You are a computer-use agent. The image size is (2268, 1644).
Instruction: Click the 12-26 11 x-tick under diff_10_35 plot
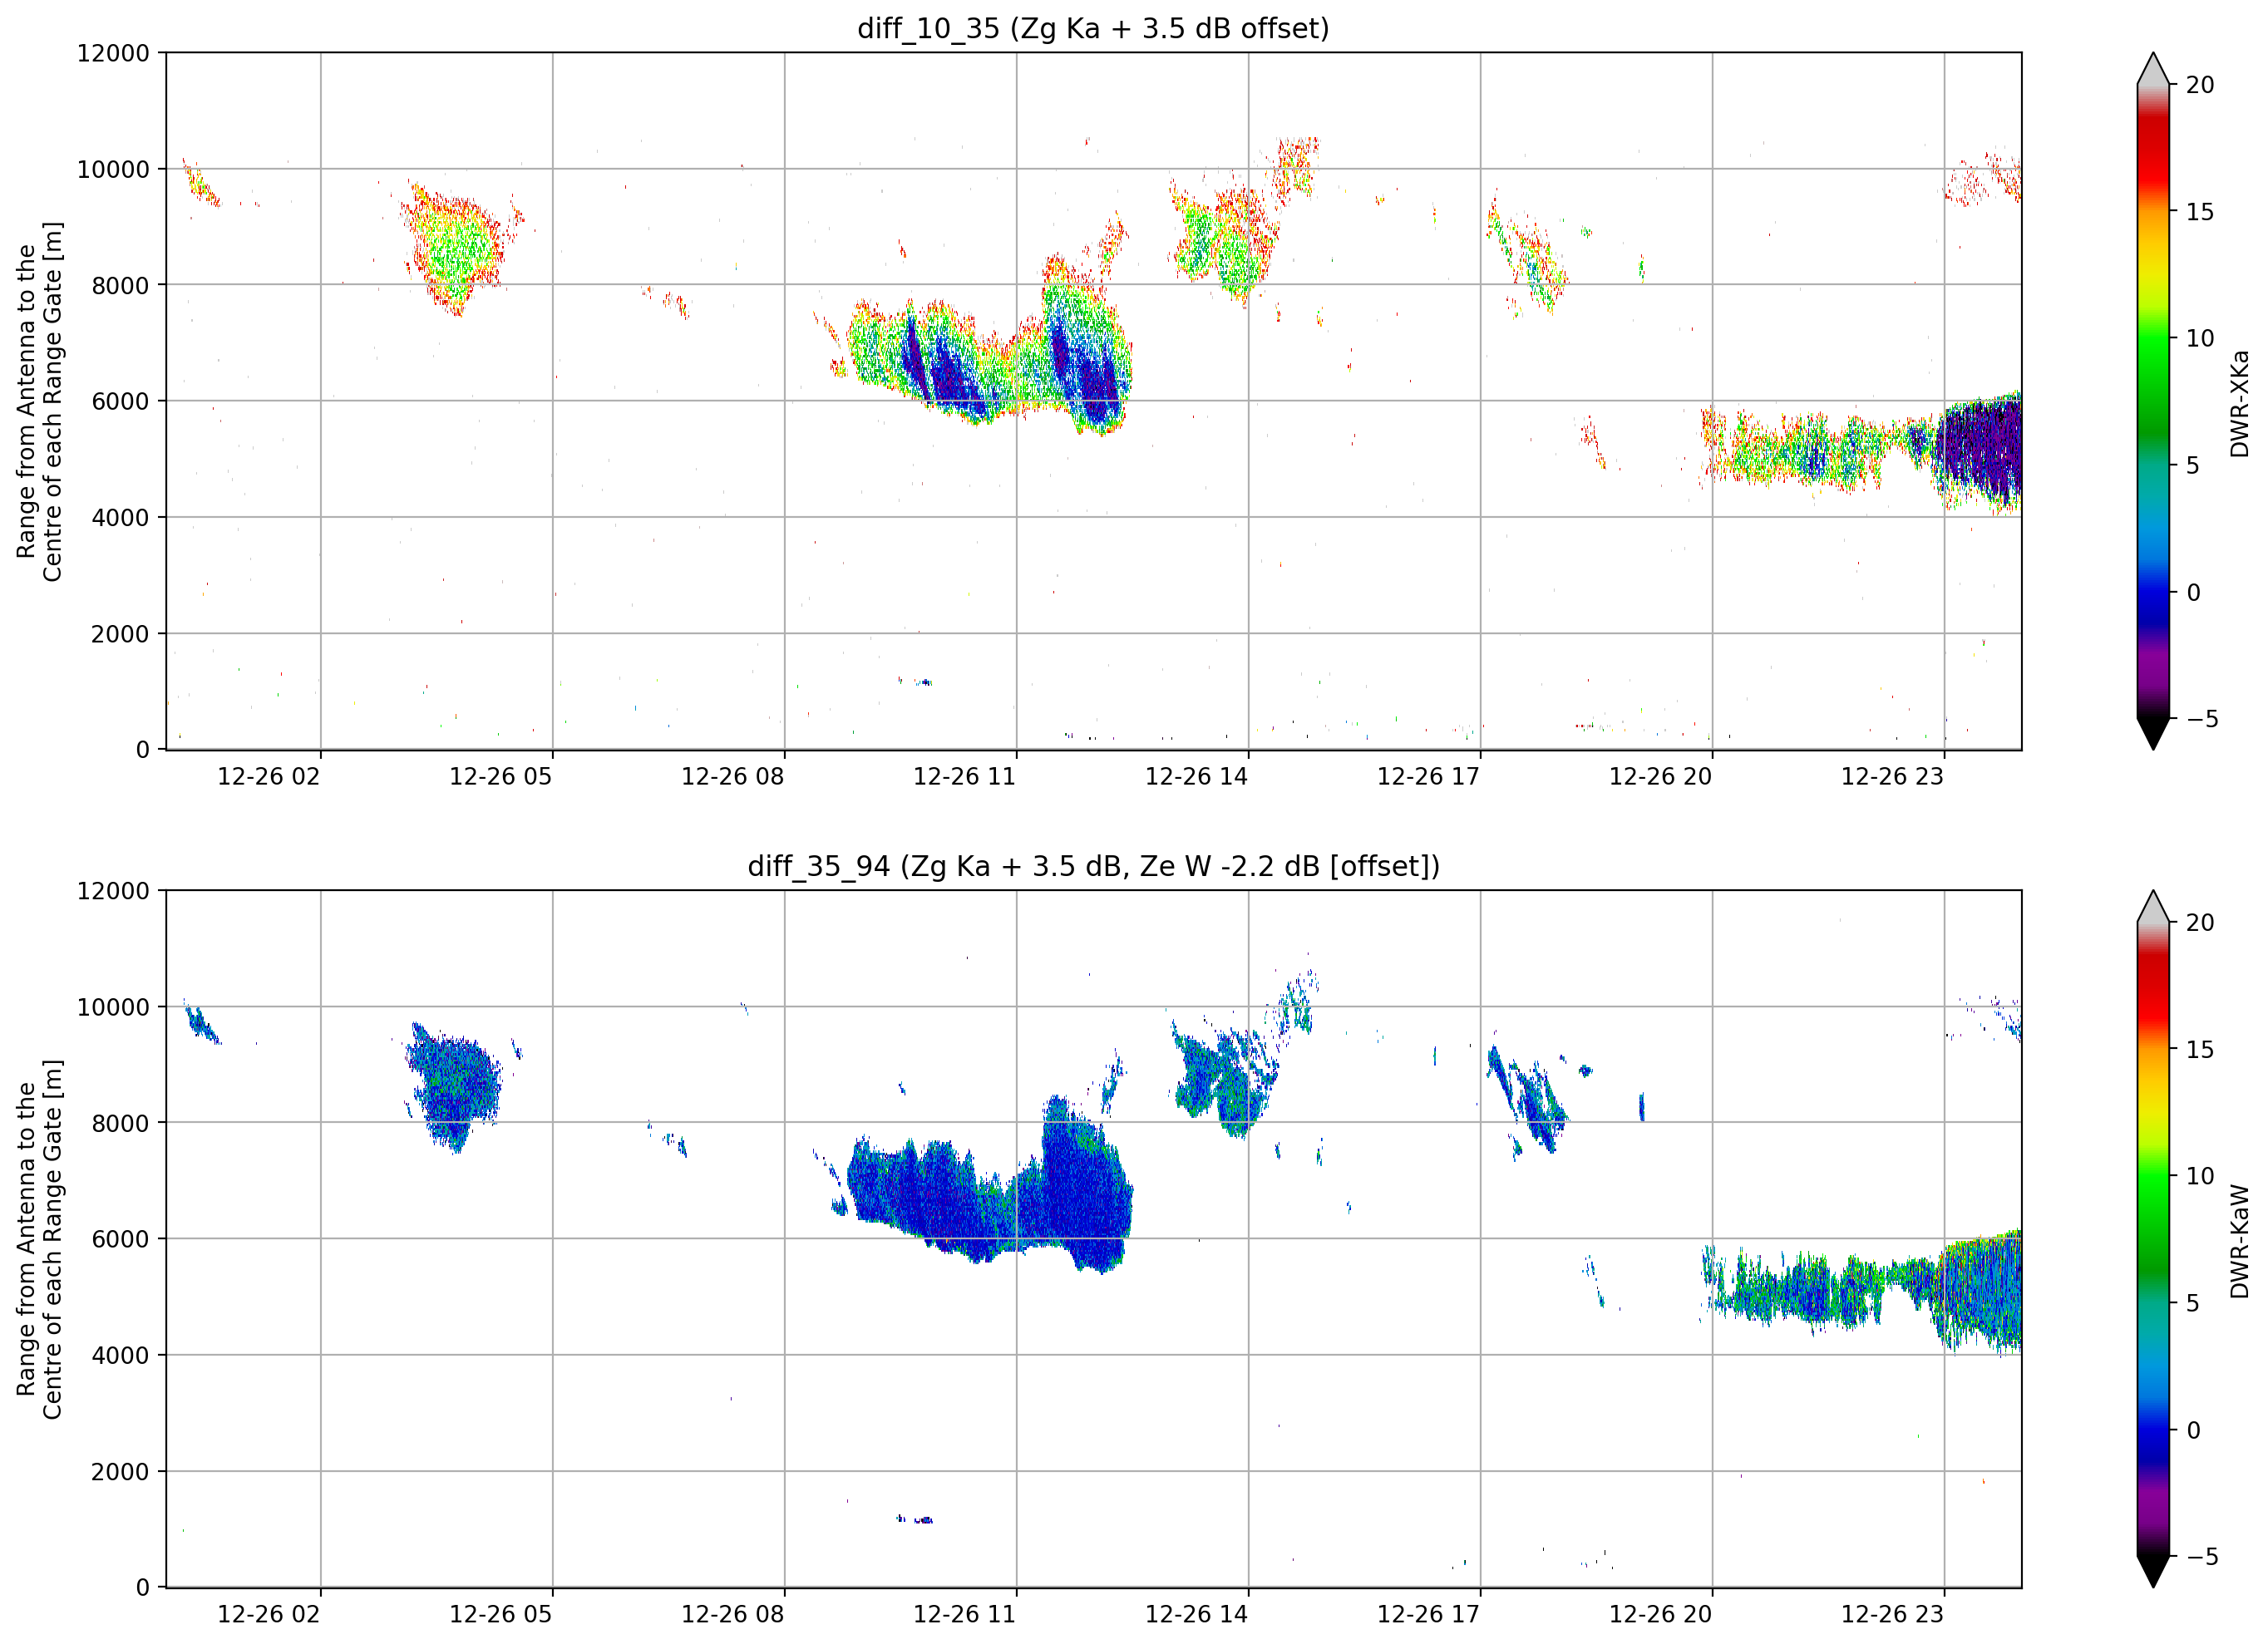[x=965, y=777]
